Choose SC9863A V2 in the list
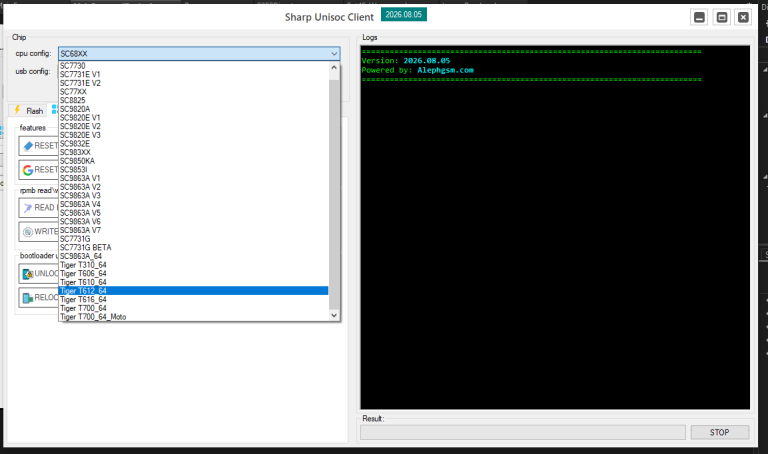768x454 pixels. tap(193, 187)
